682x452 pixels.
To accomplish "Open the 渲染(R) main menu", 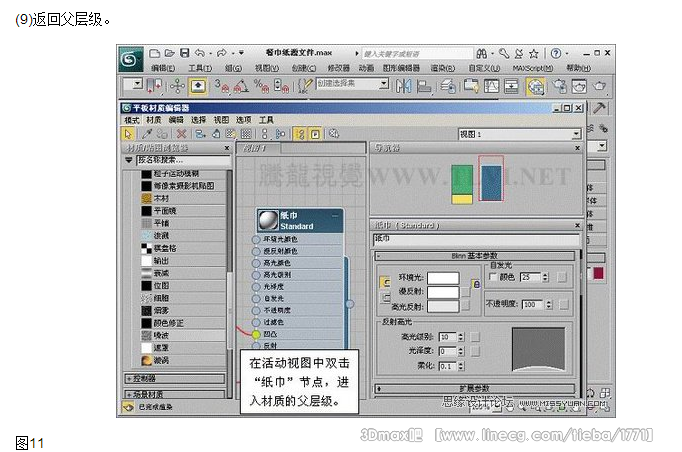I will pyautogui.click(x=443, y=68).
